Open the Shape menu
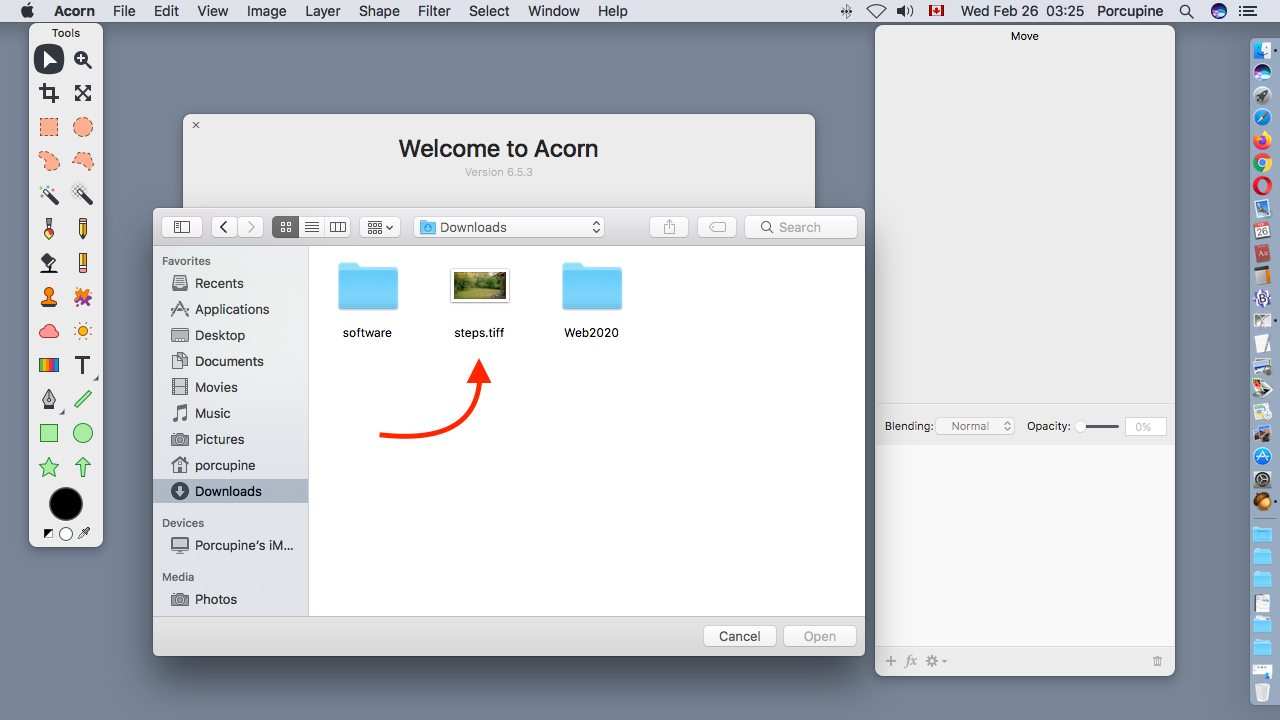 click(x=379, y=11)
